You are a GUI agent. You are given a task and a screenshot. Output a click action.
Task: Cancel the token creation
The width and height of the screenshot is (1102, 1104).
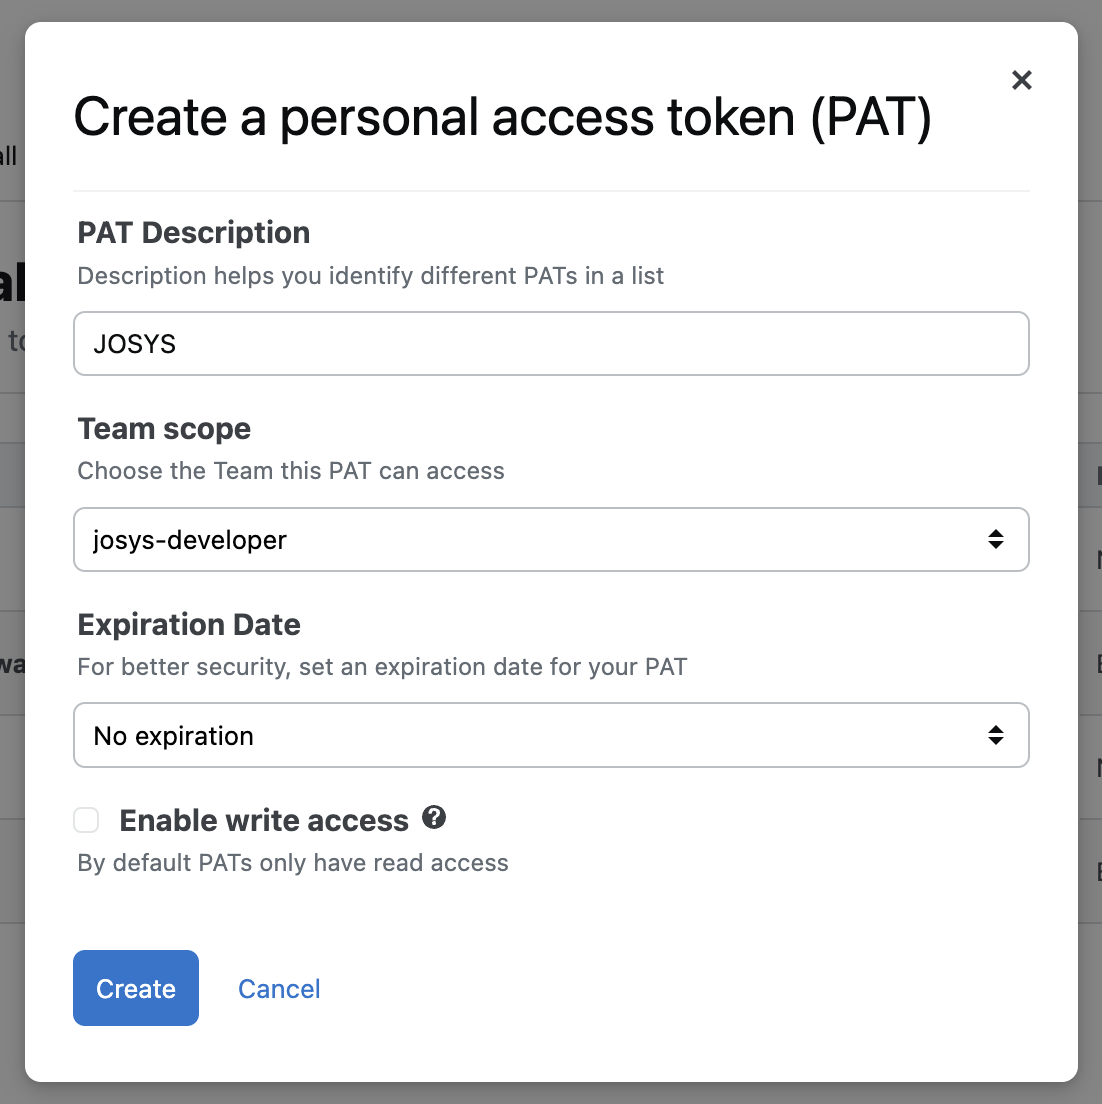[x=279, y=989]
